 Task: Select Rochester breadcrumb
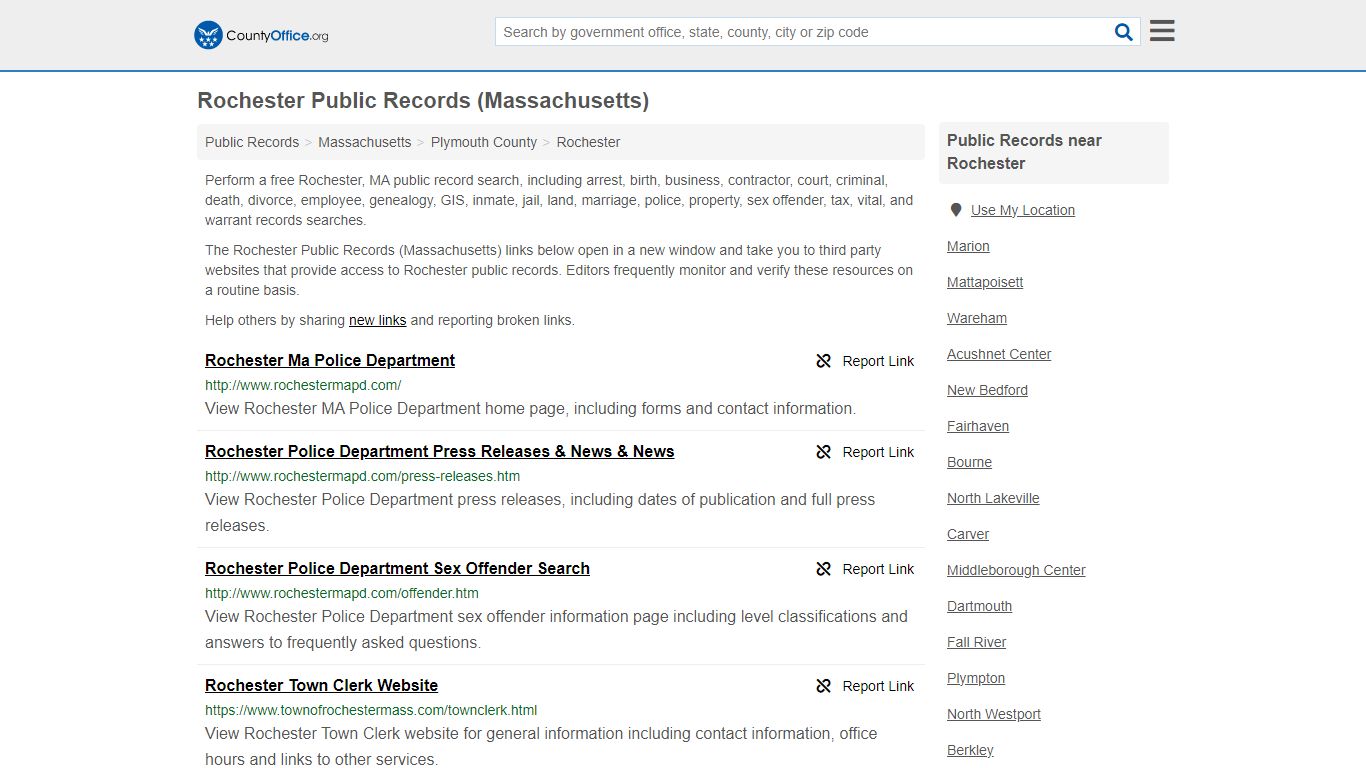(x=588, y=142)
